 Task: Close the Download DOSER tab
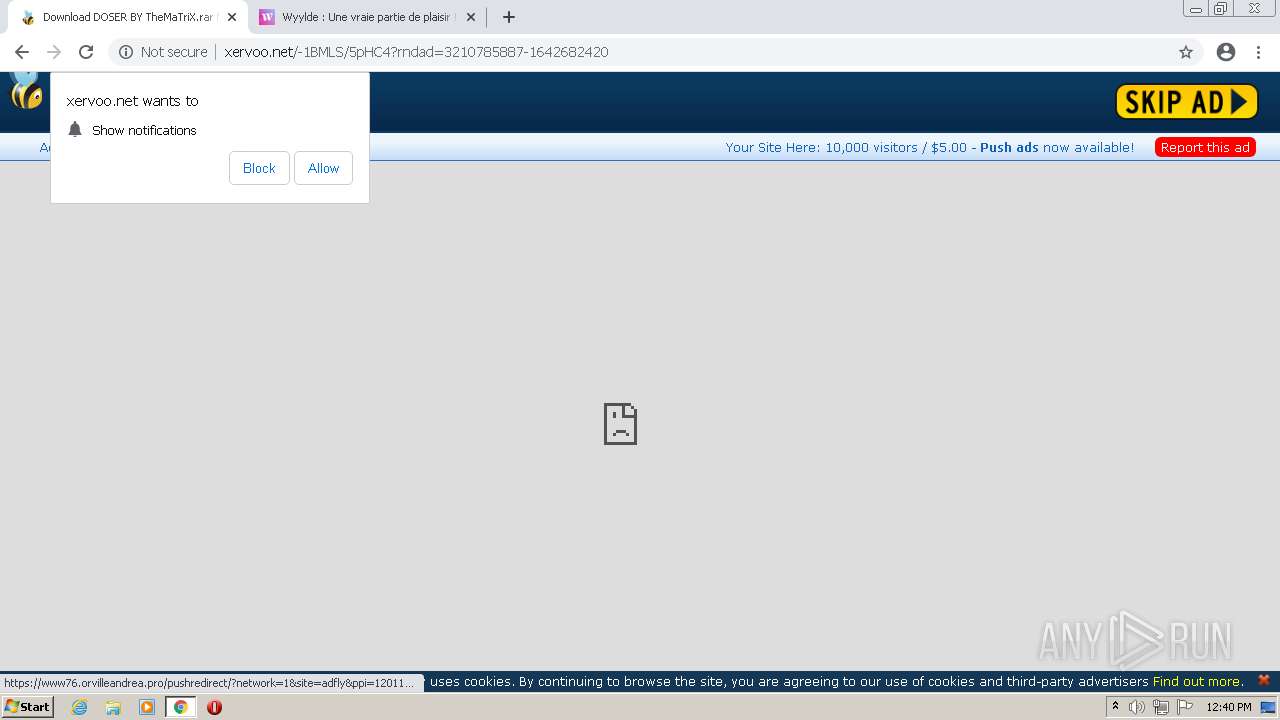pyautogui.click(x=232, y=17)
